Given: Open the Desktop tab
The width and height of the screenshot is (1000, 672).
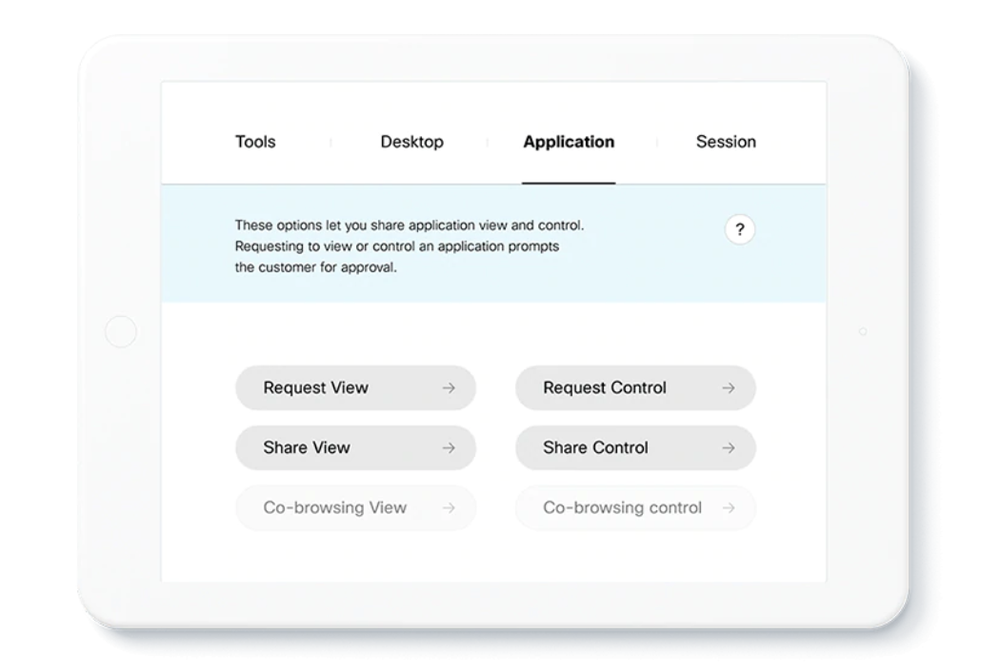Looking at the screenshot, I should [x=411, y=142].
